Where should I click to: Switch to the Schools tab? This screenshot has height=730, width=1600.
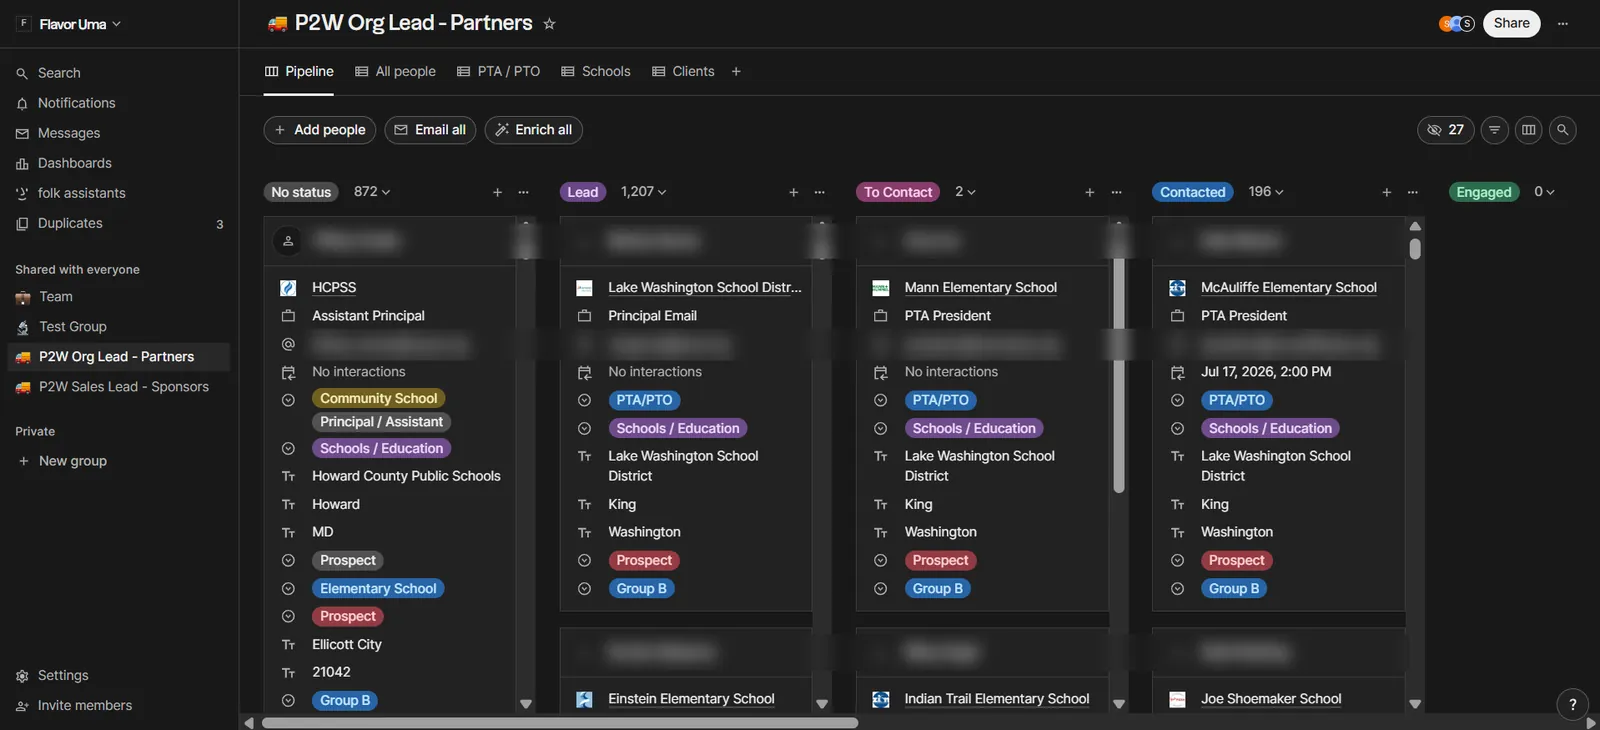(596, 72)
